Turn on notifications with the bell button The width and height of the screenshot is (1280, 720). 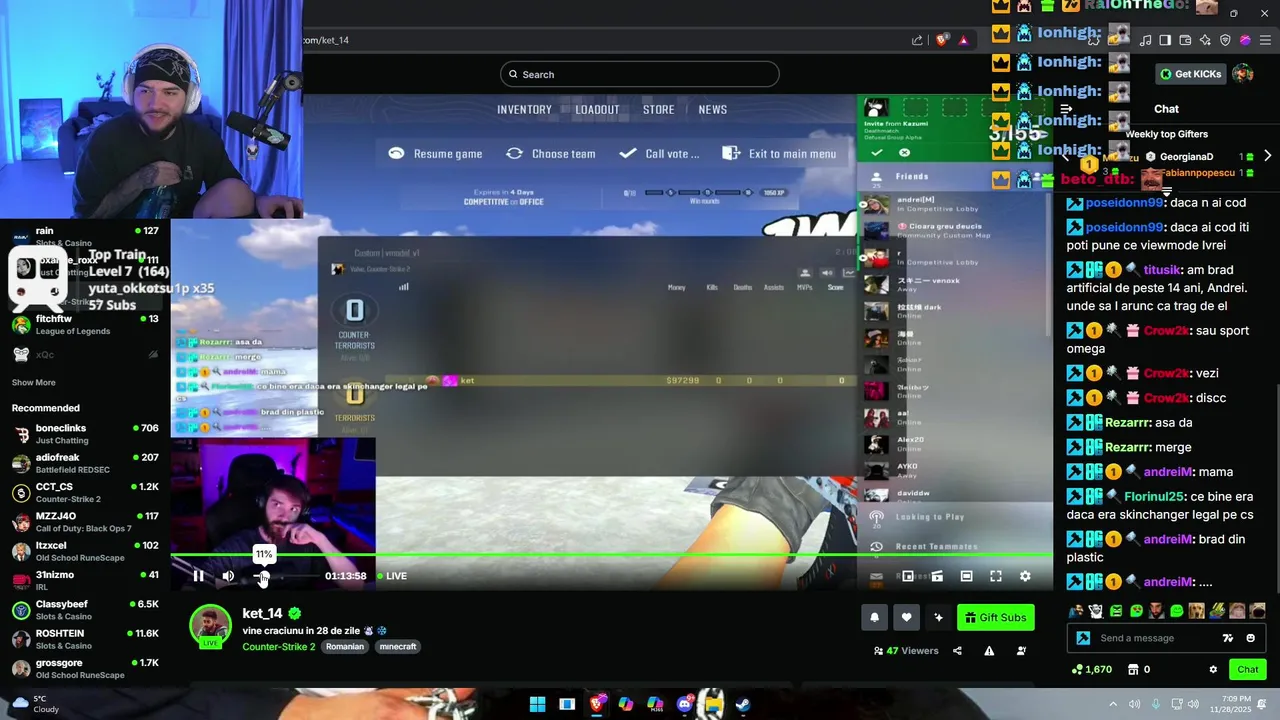click(x=875, y=617)
